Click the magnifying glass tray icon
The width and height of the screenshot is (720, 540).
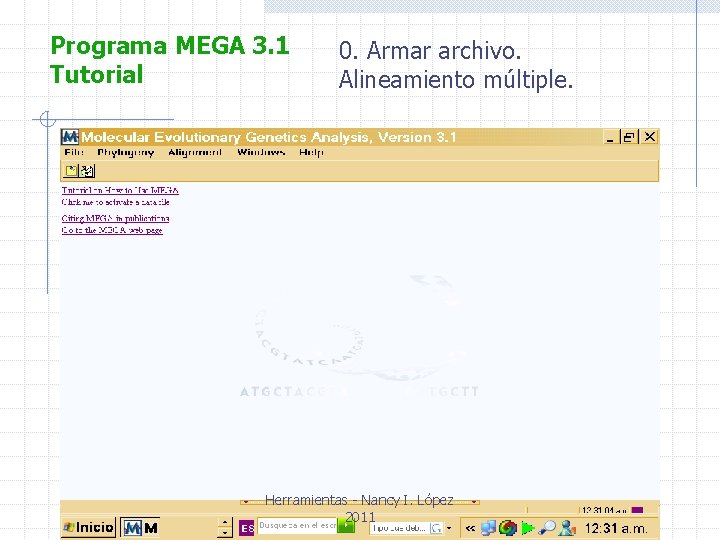tap(547, 528)
